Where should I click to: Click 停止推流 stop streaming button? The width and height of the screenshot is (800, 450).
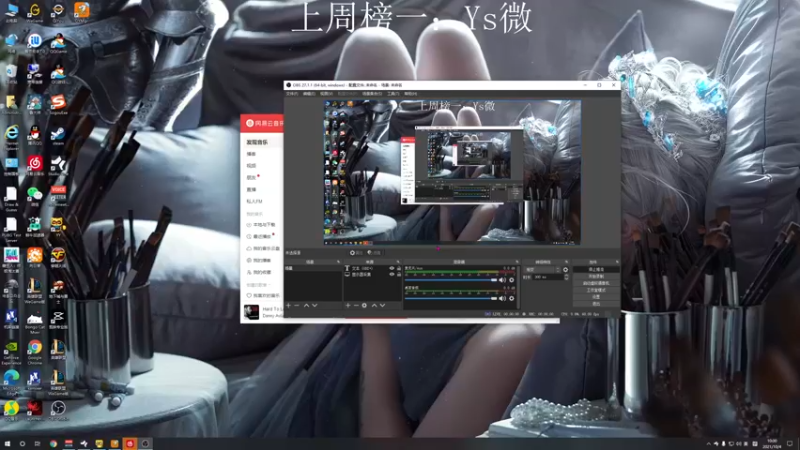(596, 269)
